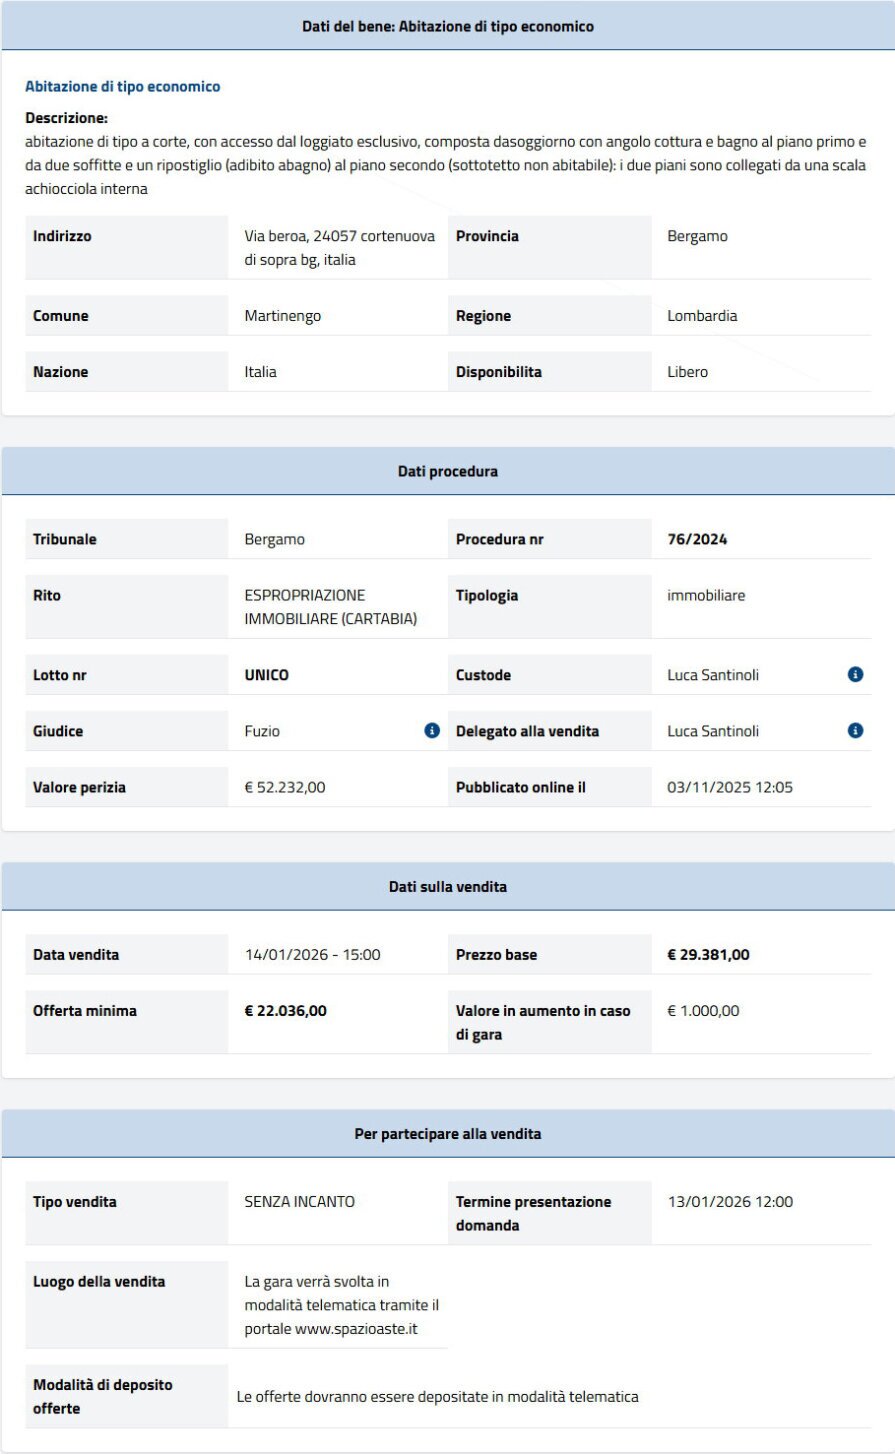Open the info icon beside Giudice Fuzio
895x1454 pixels.
[432, 731]
